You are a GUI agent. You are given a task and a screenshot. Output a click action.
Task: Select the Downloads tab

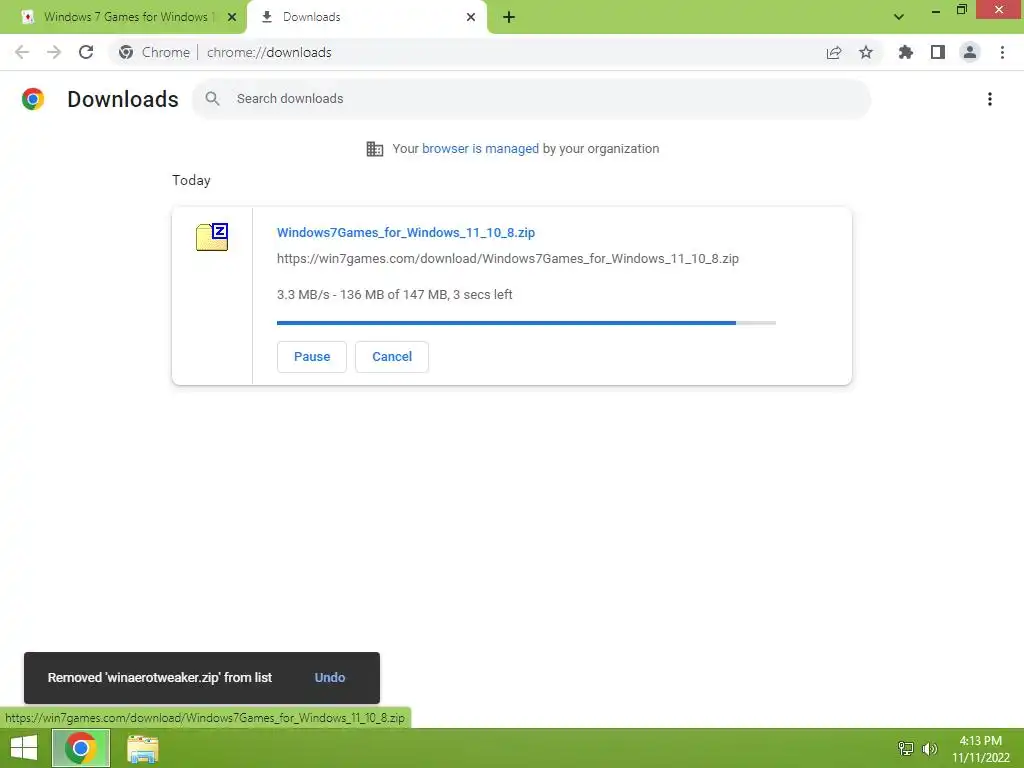pos(367,17)
